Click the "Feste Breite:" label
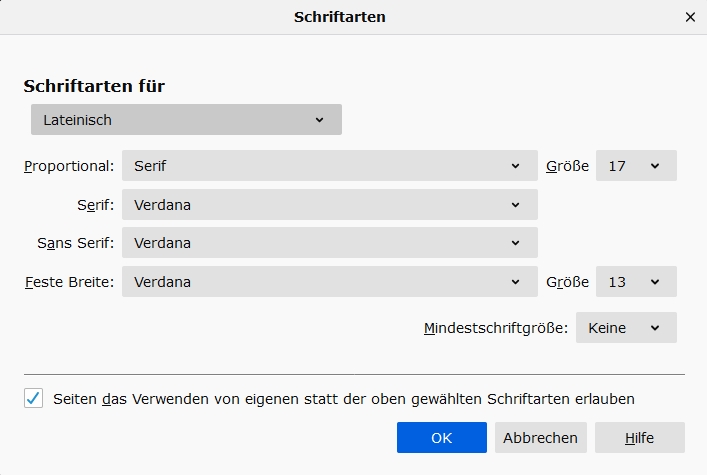 pyautogui.click(x=69, y=282)
